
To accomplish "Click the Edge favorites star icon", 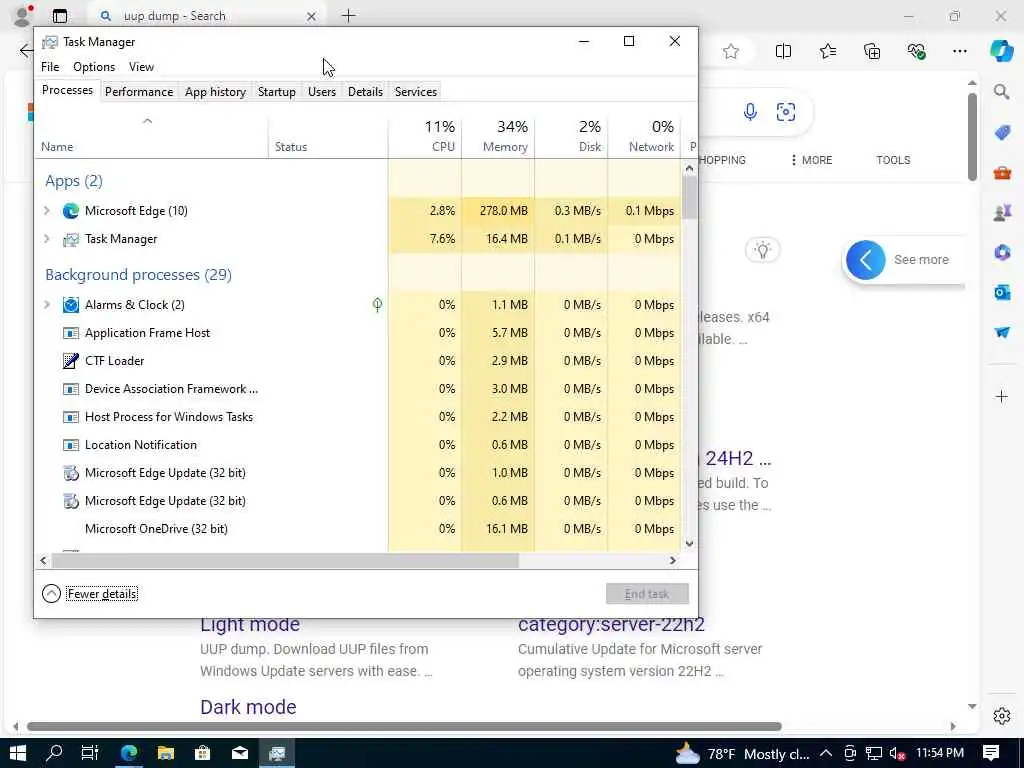I will [731, 52].
